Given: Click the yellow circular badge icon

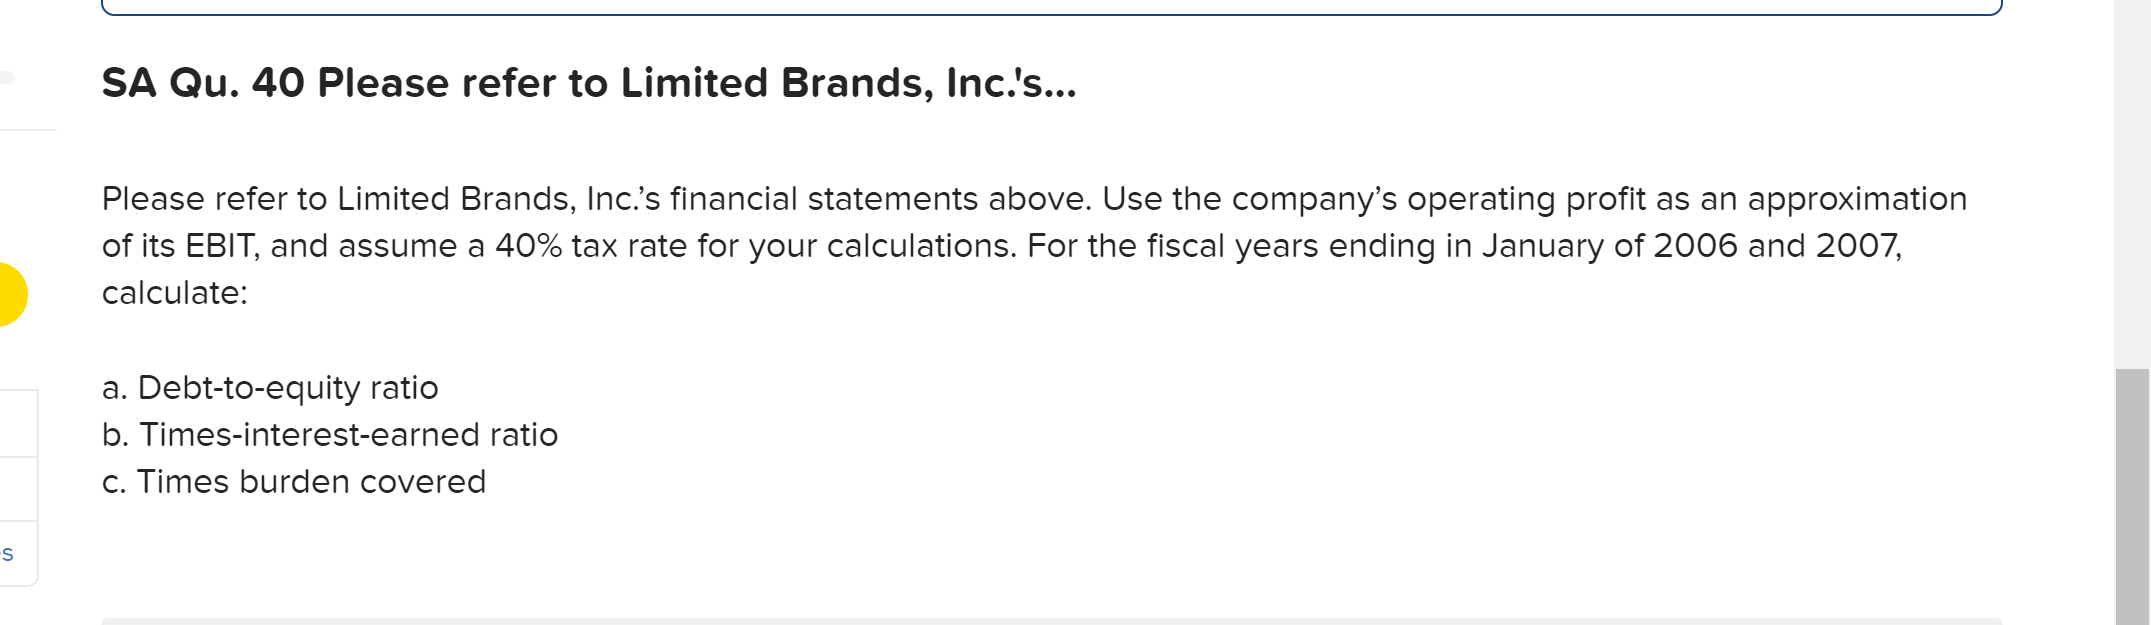Looking at the screenshot, I should pos(8,294).
